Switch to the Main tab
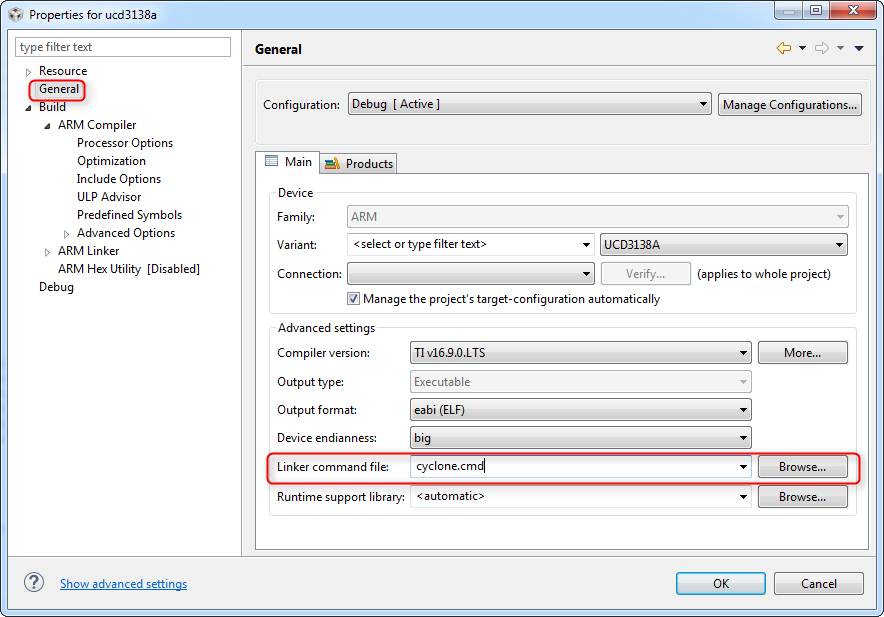884x617 pixels. click(x=288, y=162)
